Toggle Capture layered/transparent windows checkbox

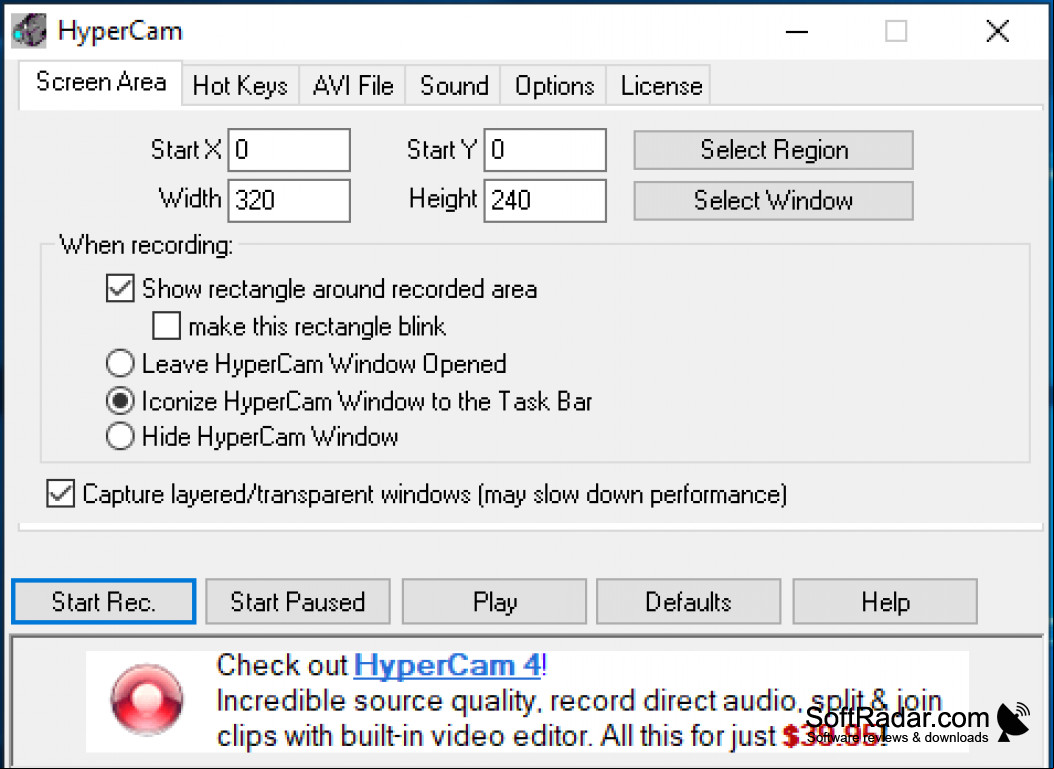click(x=60, y=493)
